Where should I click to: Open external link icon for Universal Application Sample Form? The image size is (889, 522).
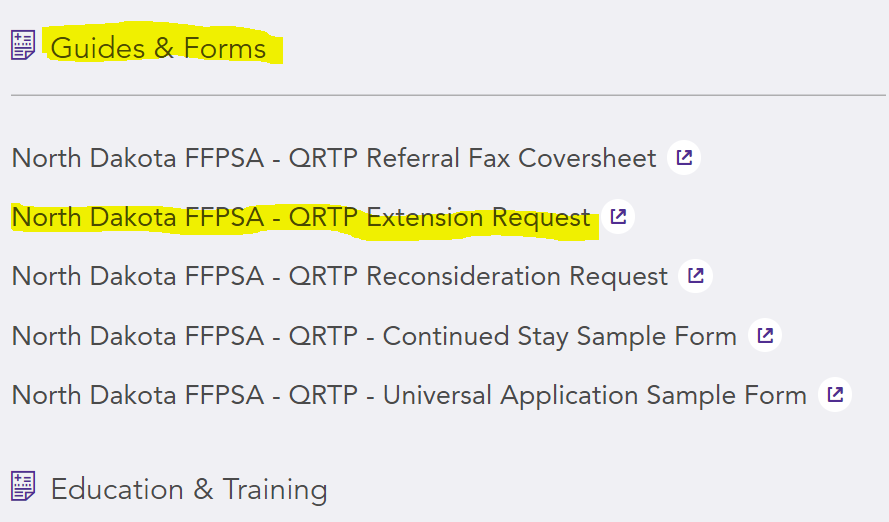(x=835, y=395)
